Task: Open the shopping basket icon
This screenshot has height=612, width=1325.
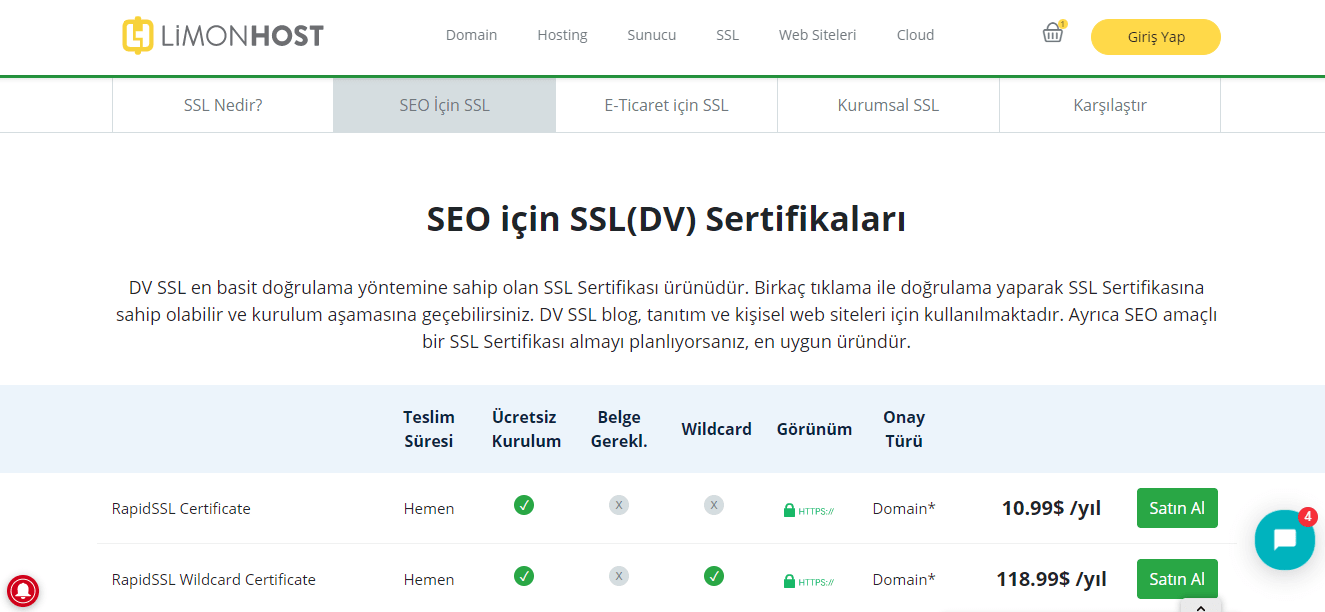Action: 1053,34
